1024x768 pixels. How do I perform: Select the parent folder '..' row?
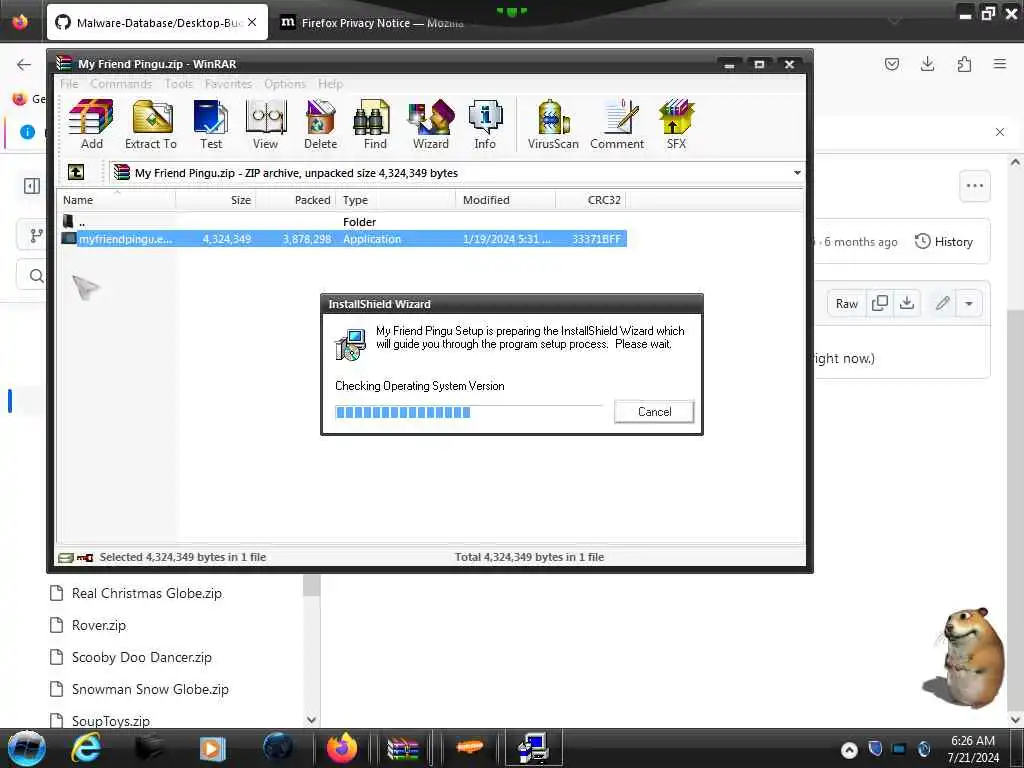click(344, 222)
